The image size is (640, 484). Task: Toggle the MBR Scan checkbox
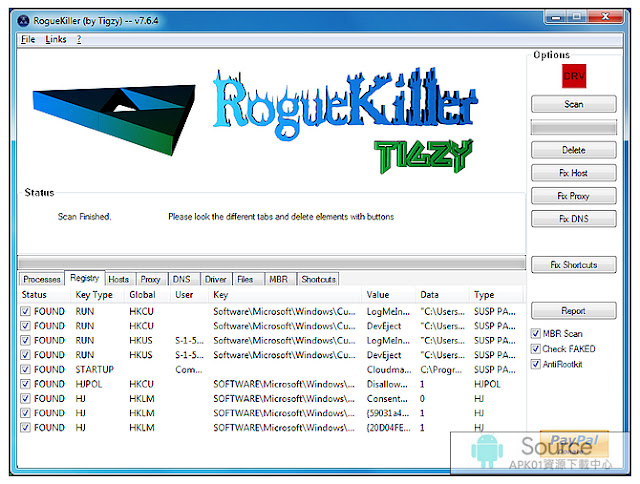point(536,334)
